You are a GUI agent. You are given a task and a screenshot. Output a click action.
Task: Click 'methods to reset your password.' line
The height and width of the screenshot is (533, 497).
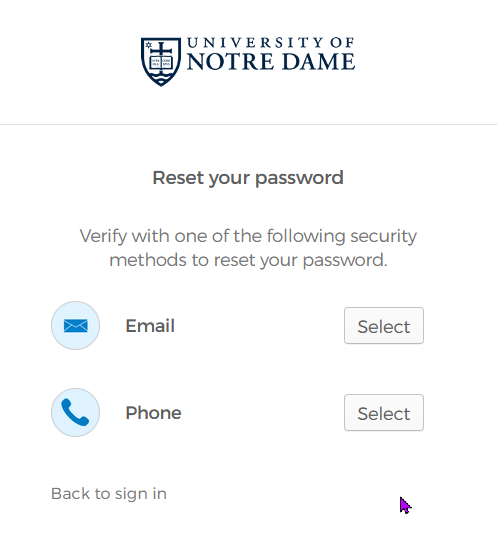248,260
